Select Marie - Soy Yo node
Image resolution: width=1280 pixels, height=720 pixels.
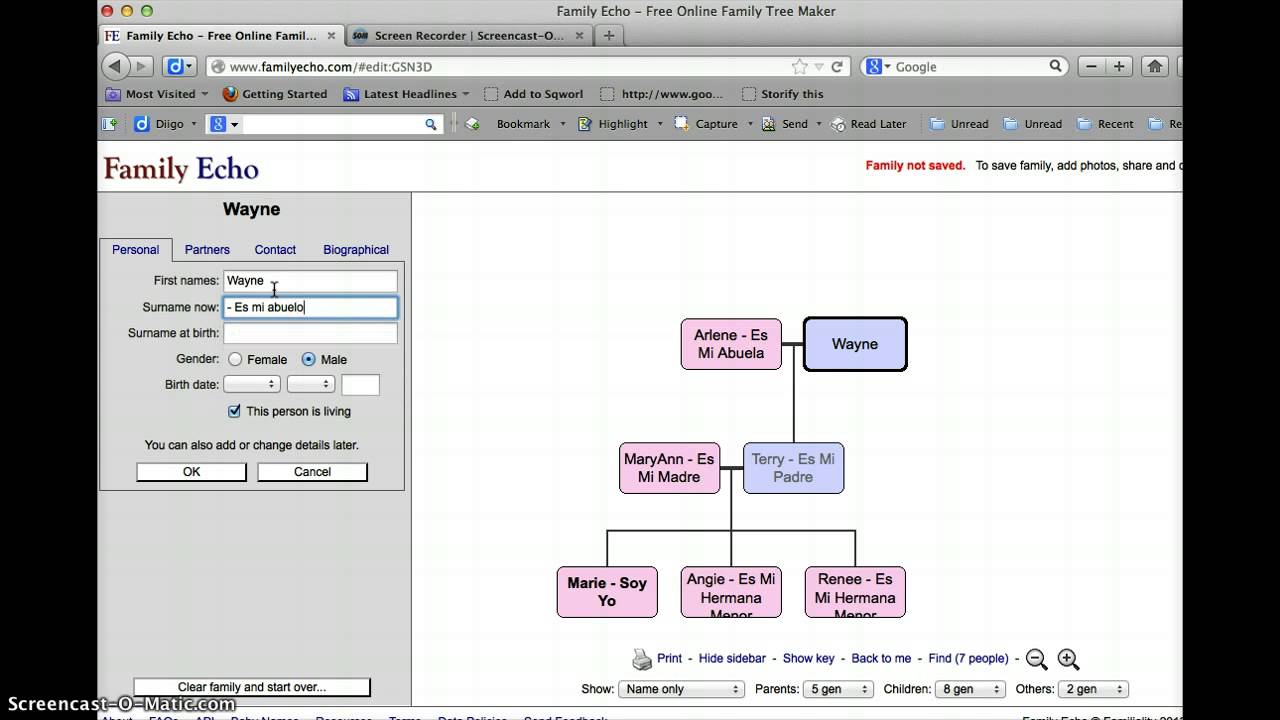[x=607, y=592]
